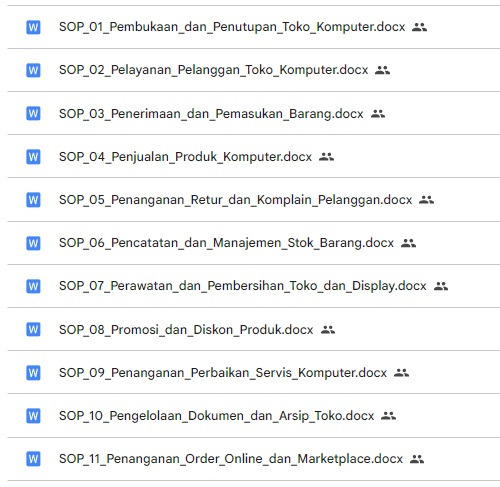This screenshot has height=487, width=500.
Task: Open SOP_11_Penanganan_Order_Online_dan_Marketplace.docx
Action: click(x=231, y=459)
